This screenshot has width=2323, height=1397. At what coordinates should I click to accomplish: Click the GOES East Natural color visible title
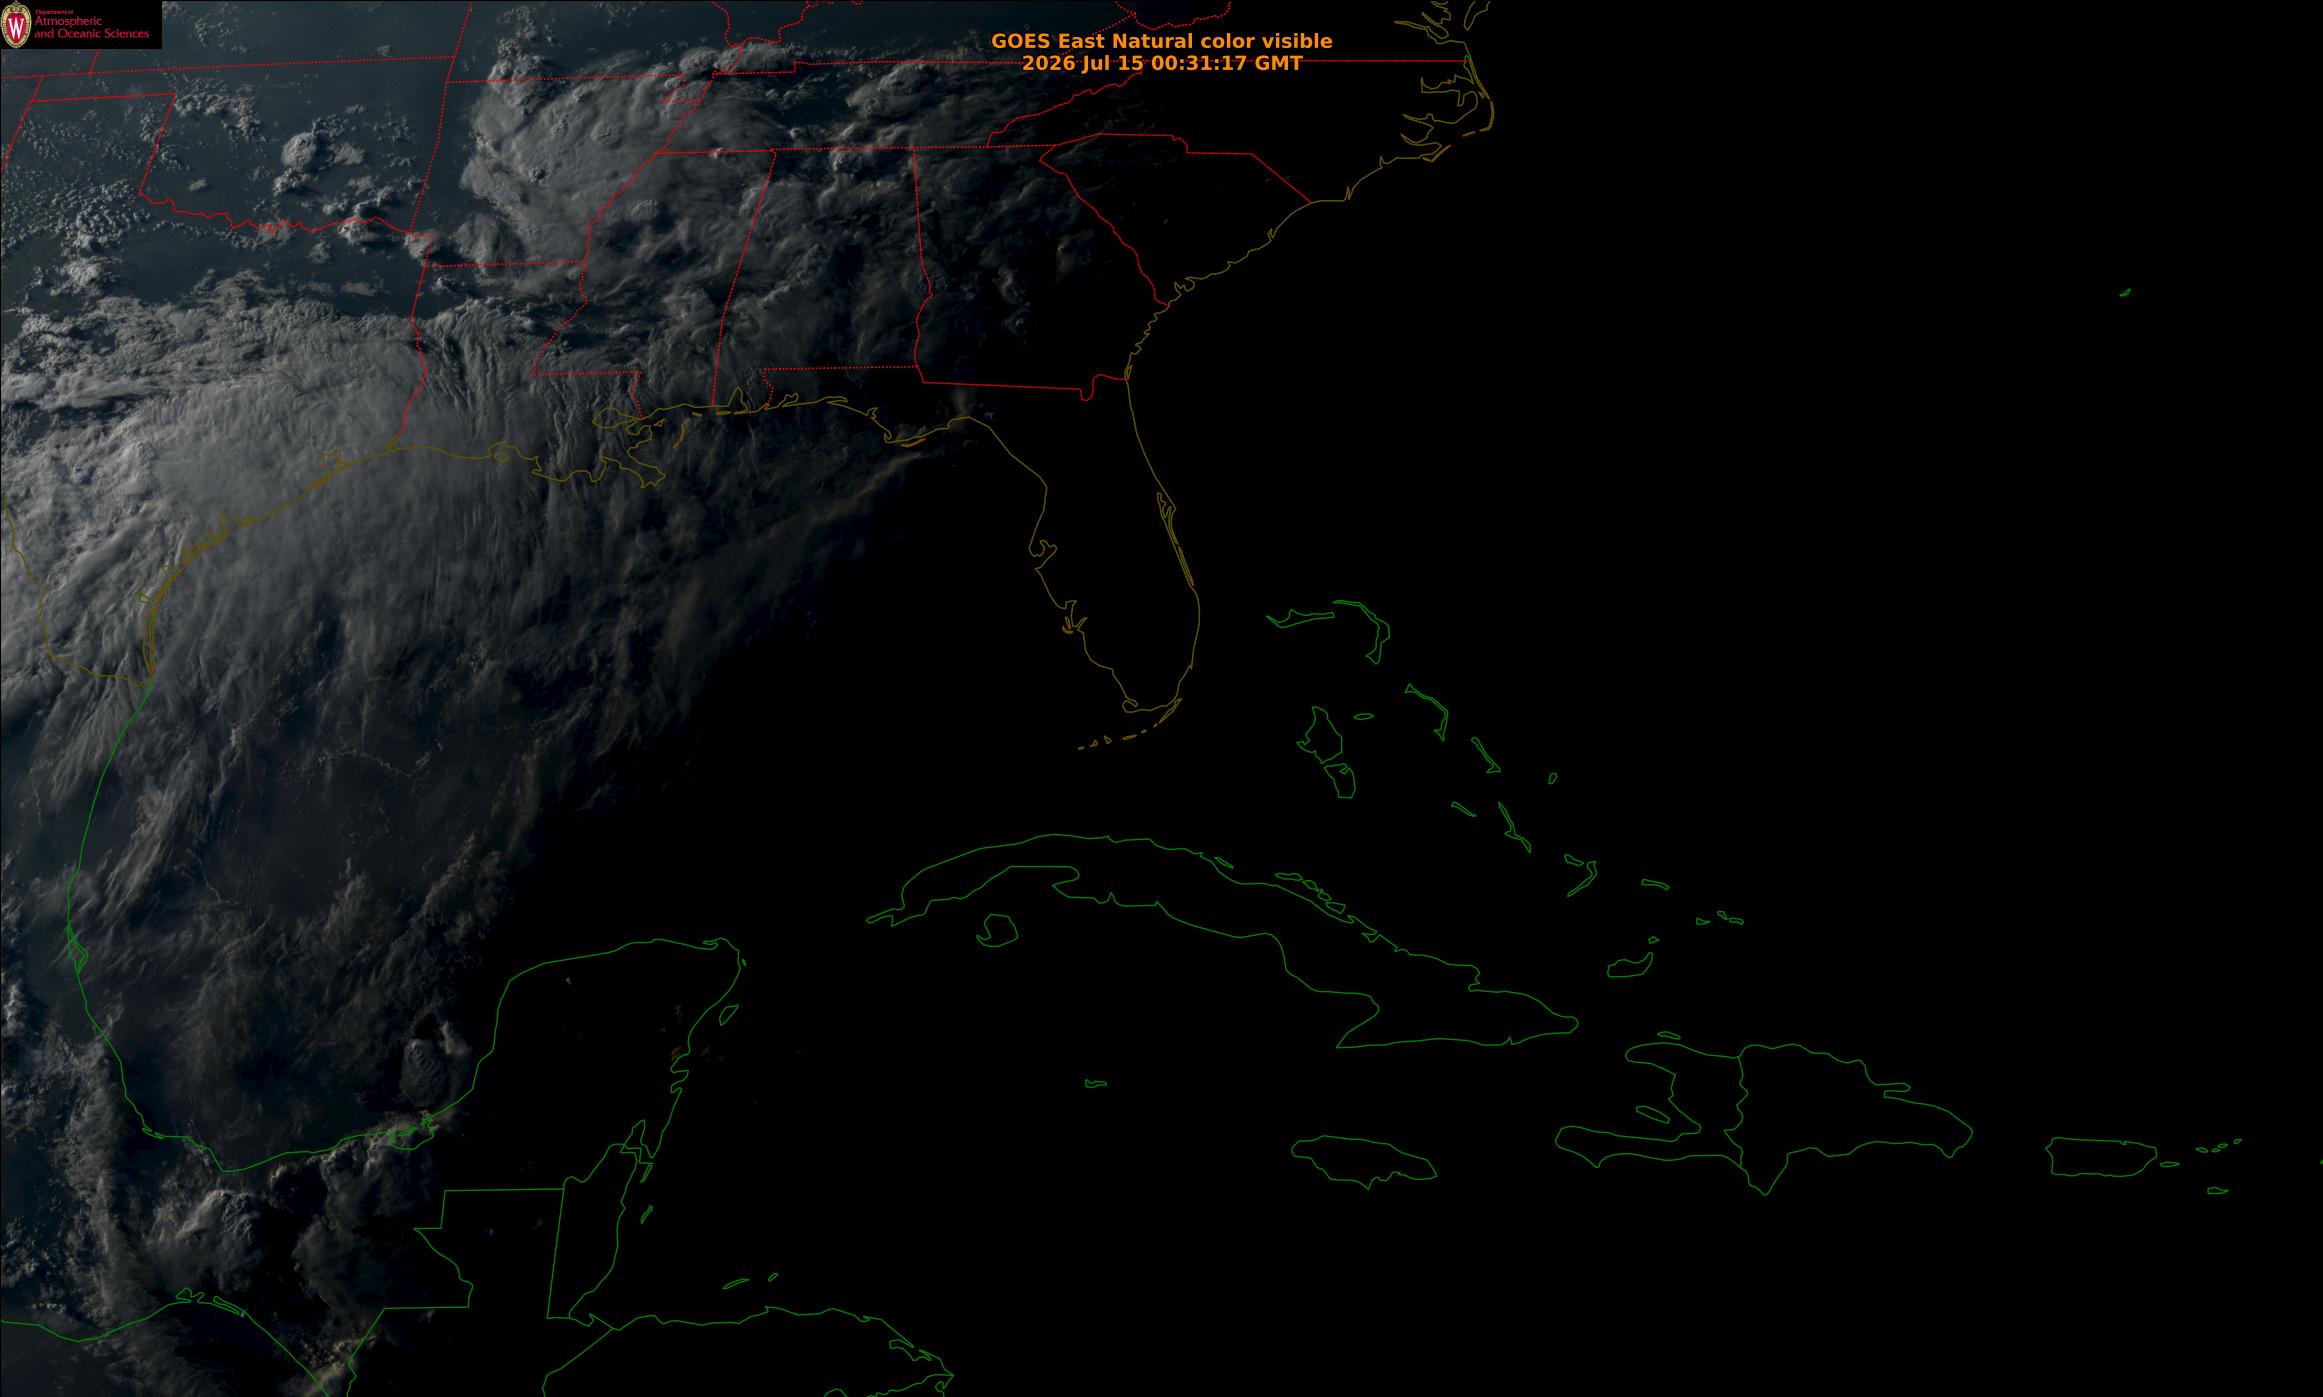[x=1161, y=41]
